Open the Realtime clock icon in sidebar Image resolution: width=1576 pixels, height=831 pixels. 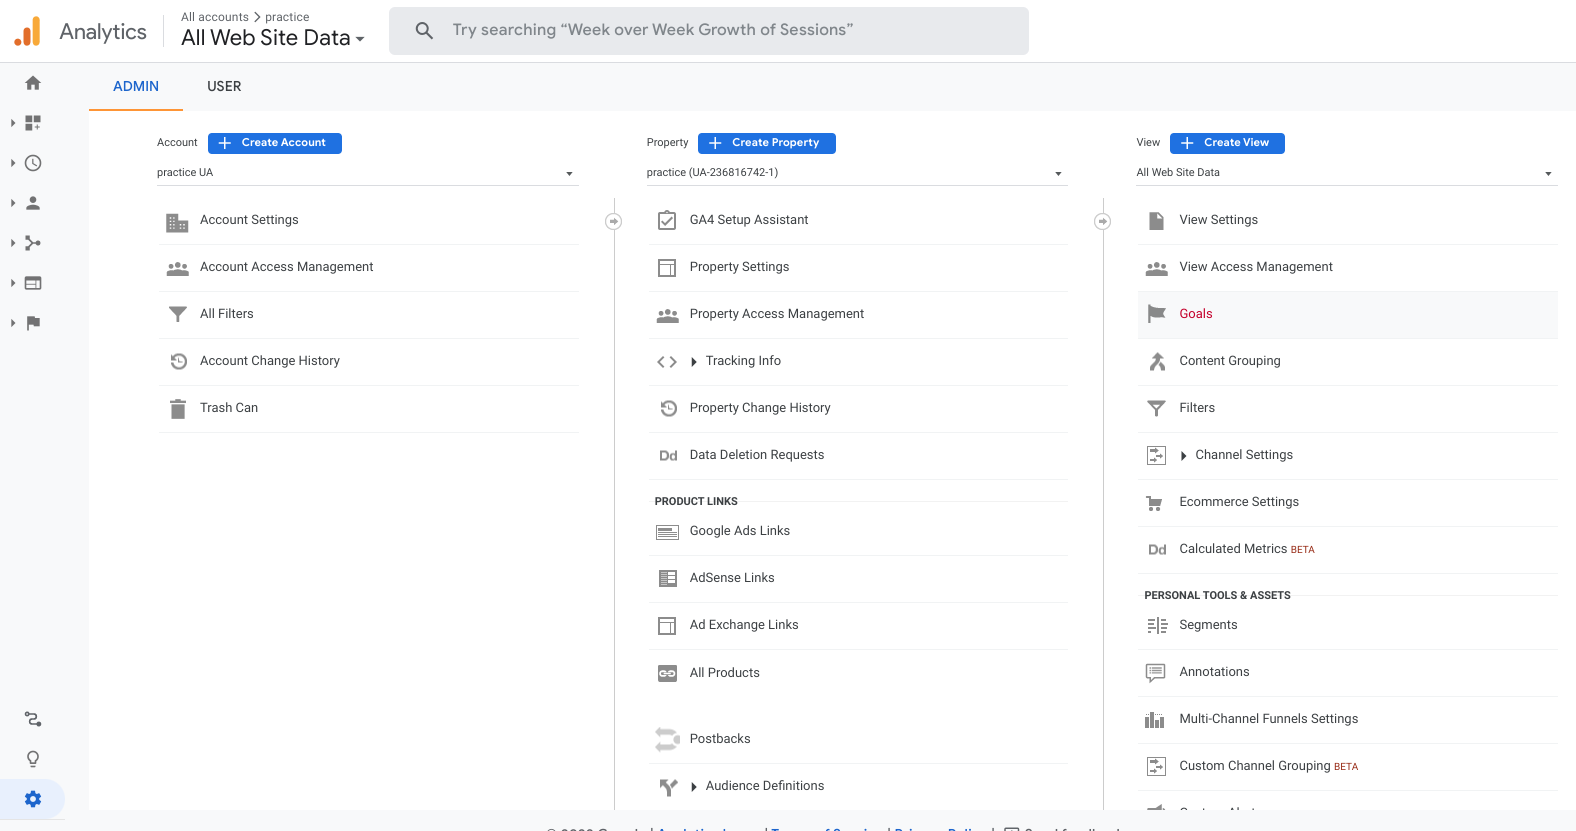(33, 163)
